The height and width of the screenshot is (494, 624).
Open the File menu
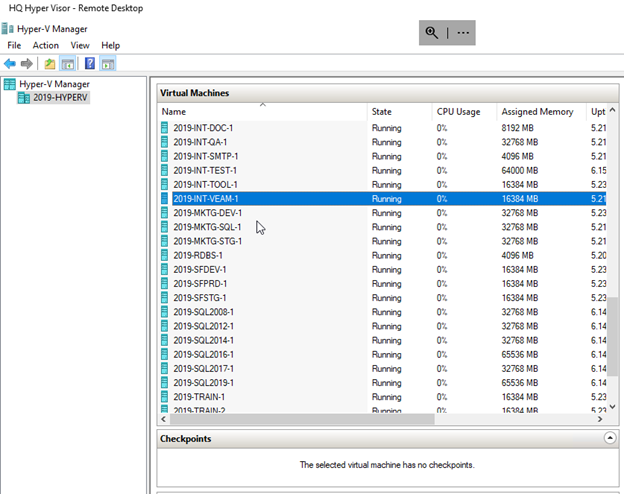tap(14, 45)
